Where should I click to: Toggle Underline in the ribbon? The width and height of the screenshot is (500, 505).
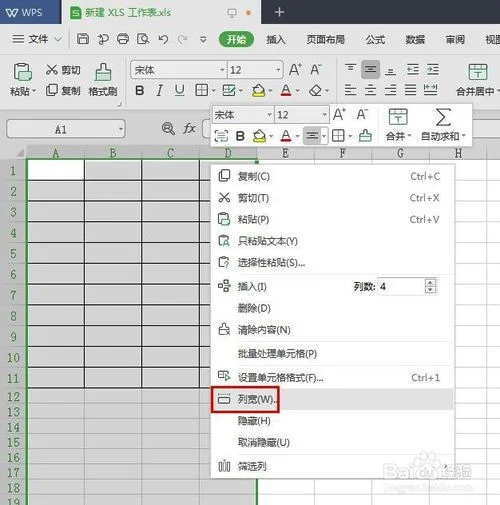pyautogui.click(x=179, y=90)
